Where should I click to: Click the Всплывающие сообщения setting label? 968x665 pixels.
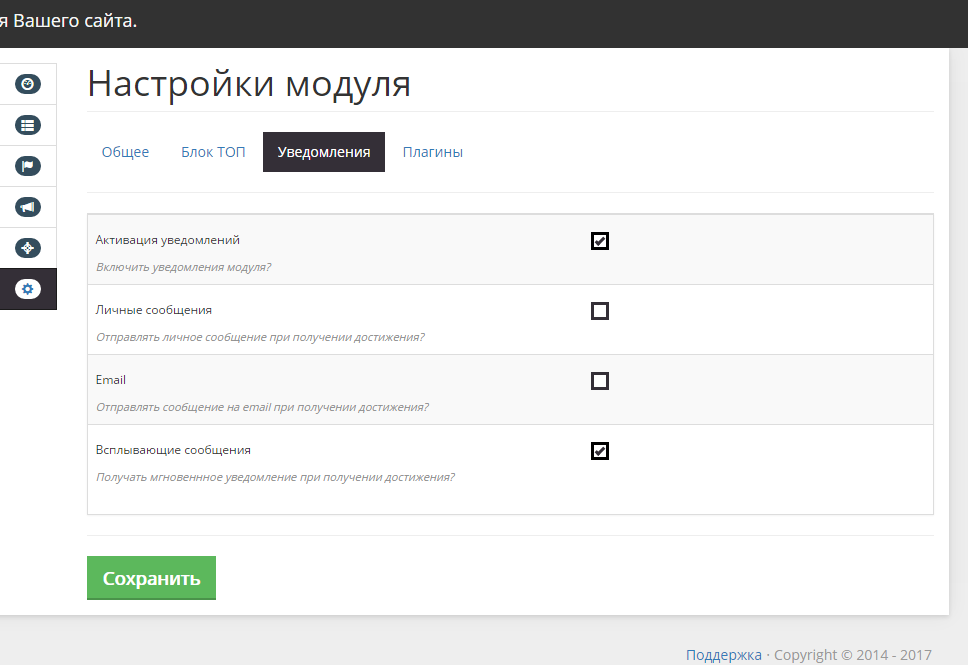(x=173, y=450)
